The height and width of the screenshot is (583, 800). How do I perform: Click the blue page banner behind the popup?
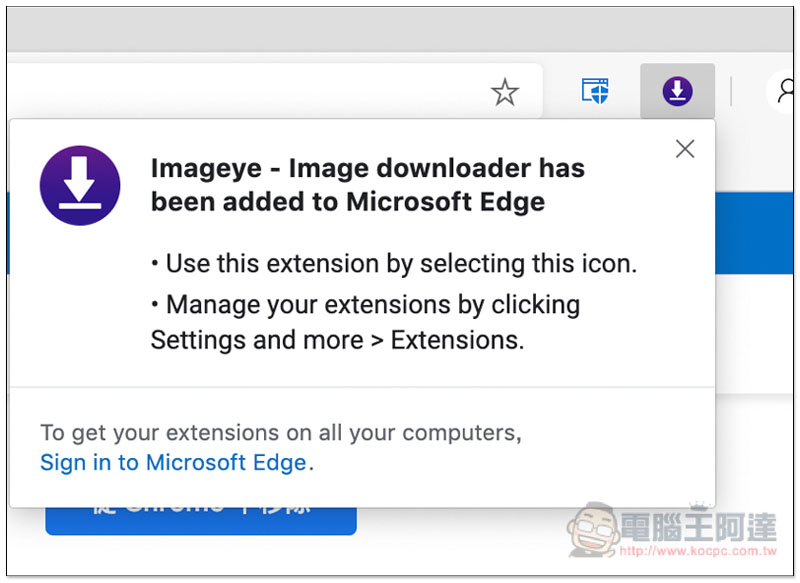pyautogui.click(x=754, y=233)
